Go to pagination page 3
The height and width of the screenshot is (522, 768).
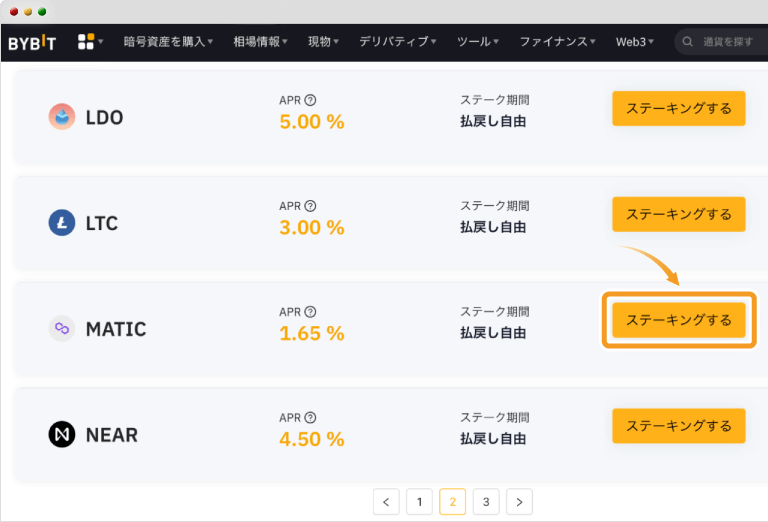(486, 502)
